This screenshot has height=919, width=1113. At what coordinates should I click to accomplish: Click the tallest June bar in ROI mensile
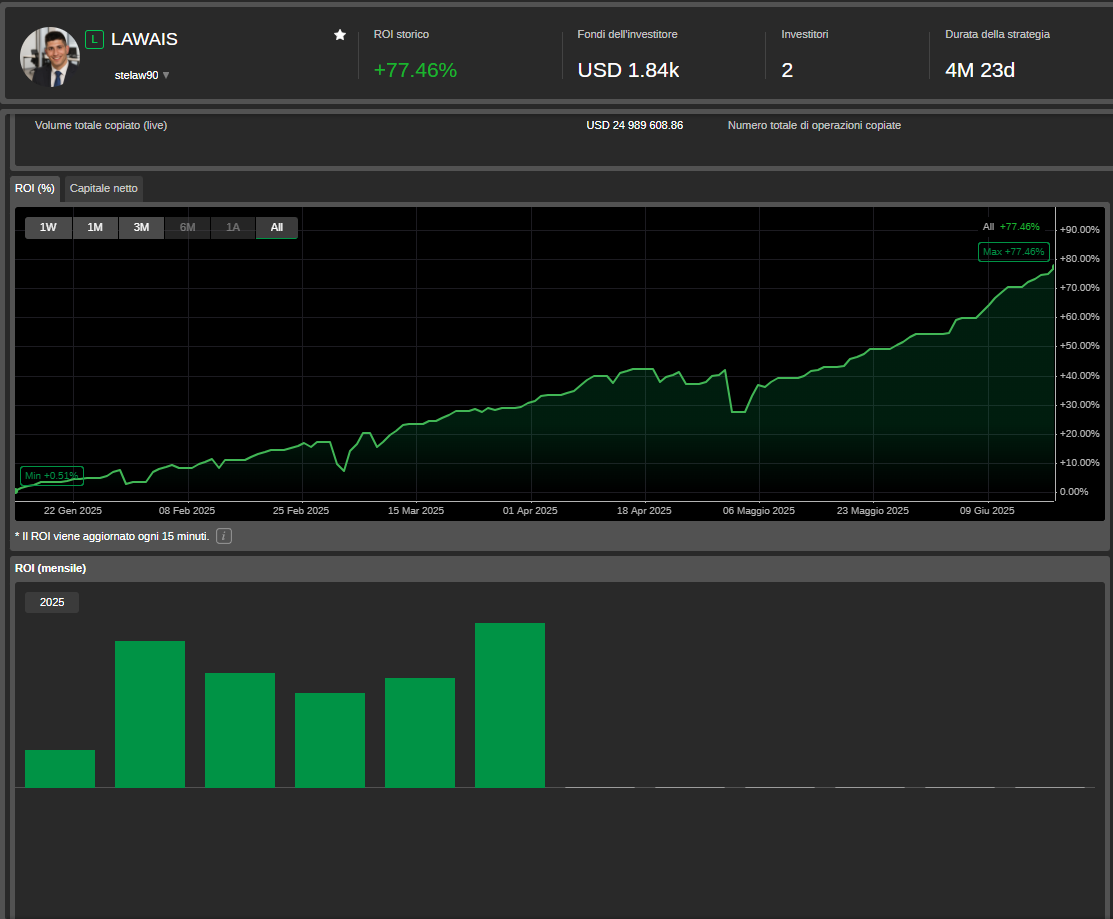(x=509, y=703)
